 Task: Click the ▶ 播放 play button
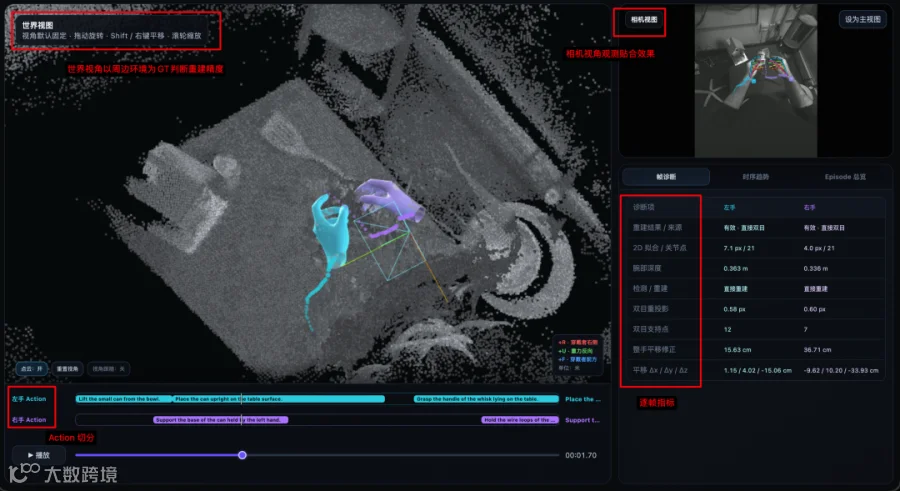pyautogui.click(x=39, y=455)
